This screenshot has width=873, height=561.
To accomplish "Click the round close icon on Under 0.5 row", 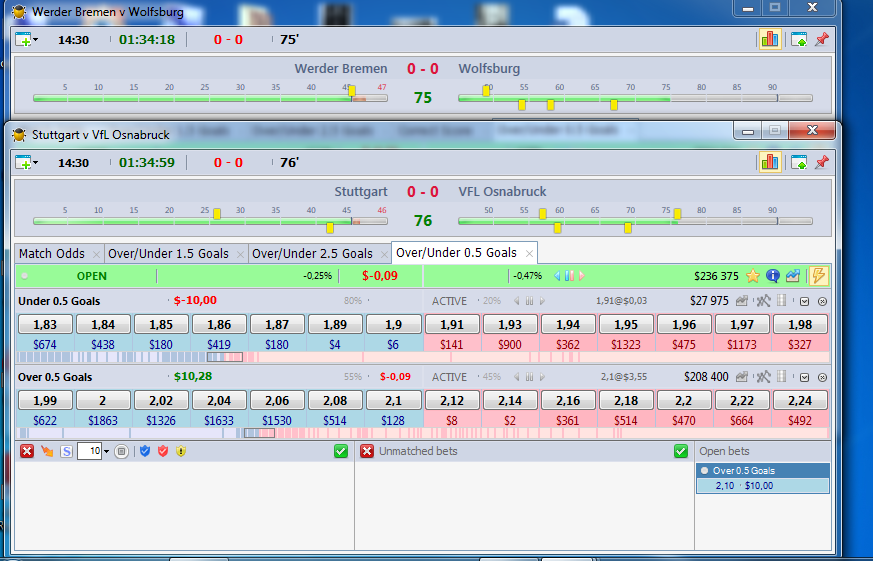I will [822, 302].
